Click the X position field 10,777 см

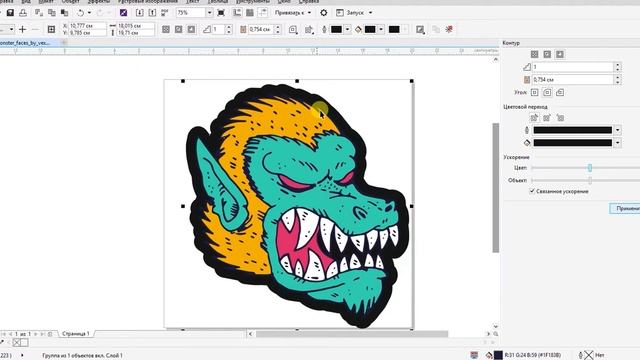(x=87, y=26)
